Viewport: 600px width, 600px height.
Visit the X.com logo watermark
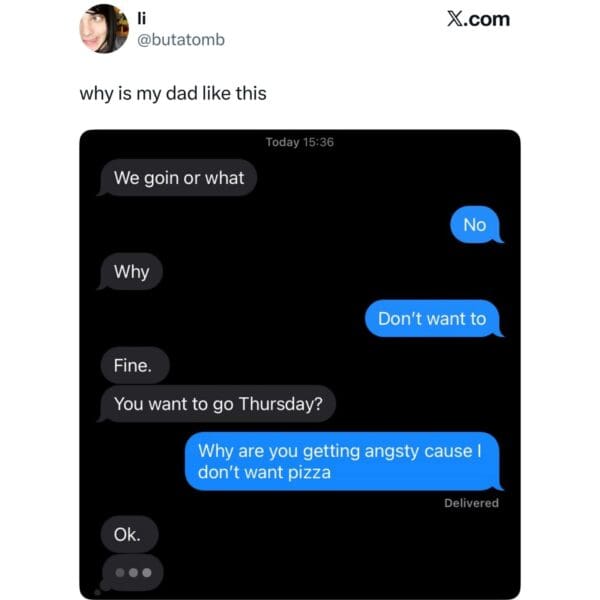478,19
